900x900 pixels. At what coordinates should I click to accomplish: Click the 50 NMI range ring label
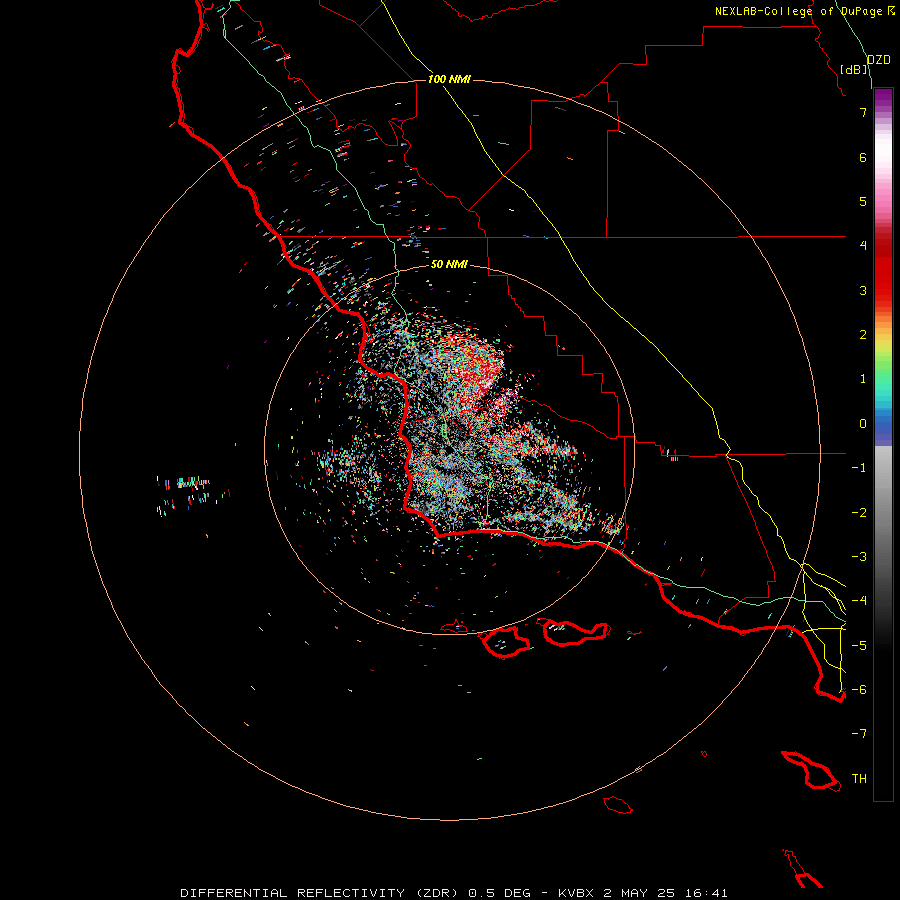point(449,264)
